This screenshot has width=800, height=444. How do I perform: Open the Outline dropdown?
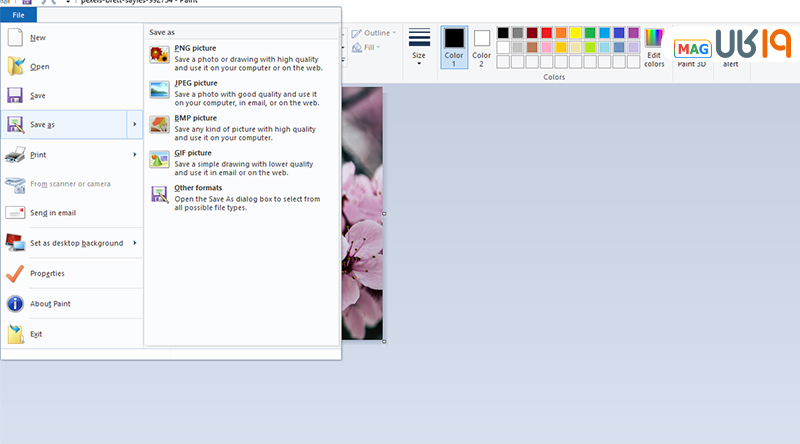[374, 33]
